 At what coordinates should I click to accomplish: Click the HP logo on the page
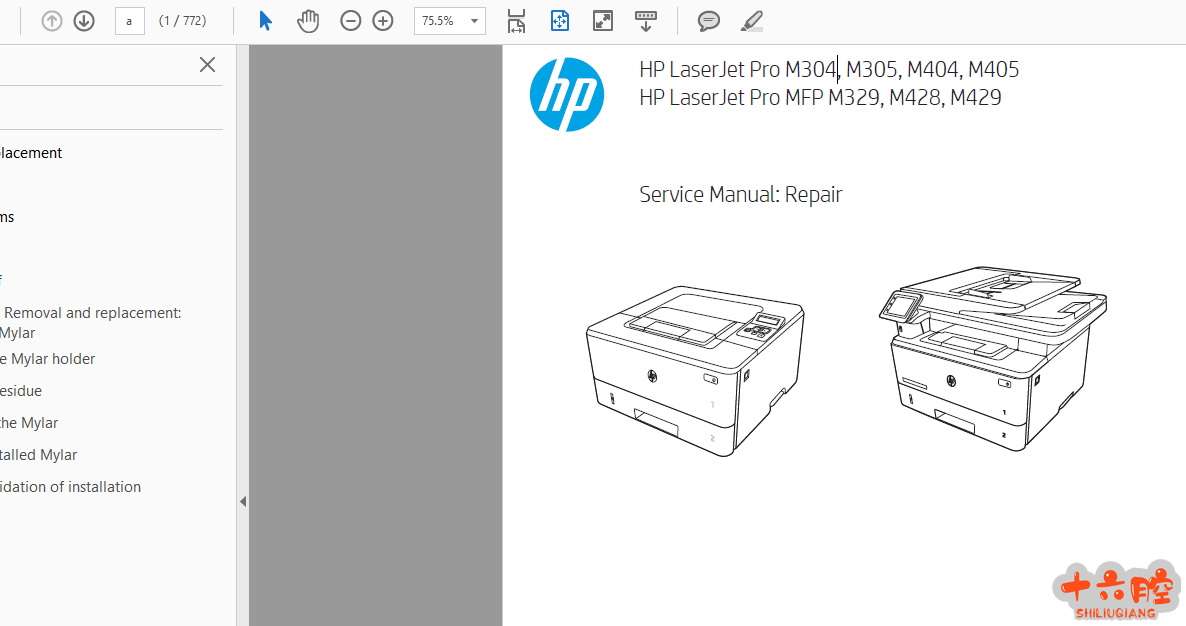pos(567,95)
